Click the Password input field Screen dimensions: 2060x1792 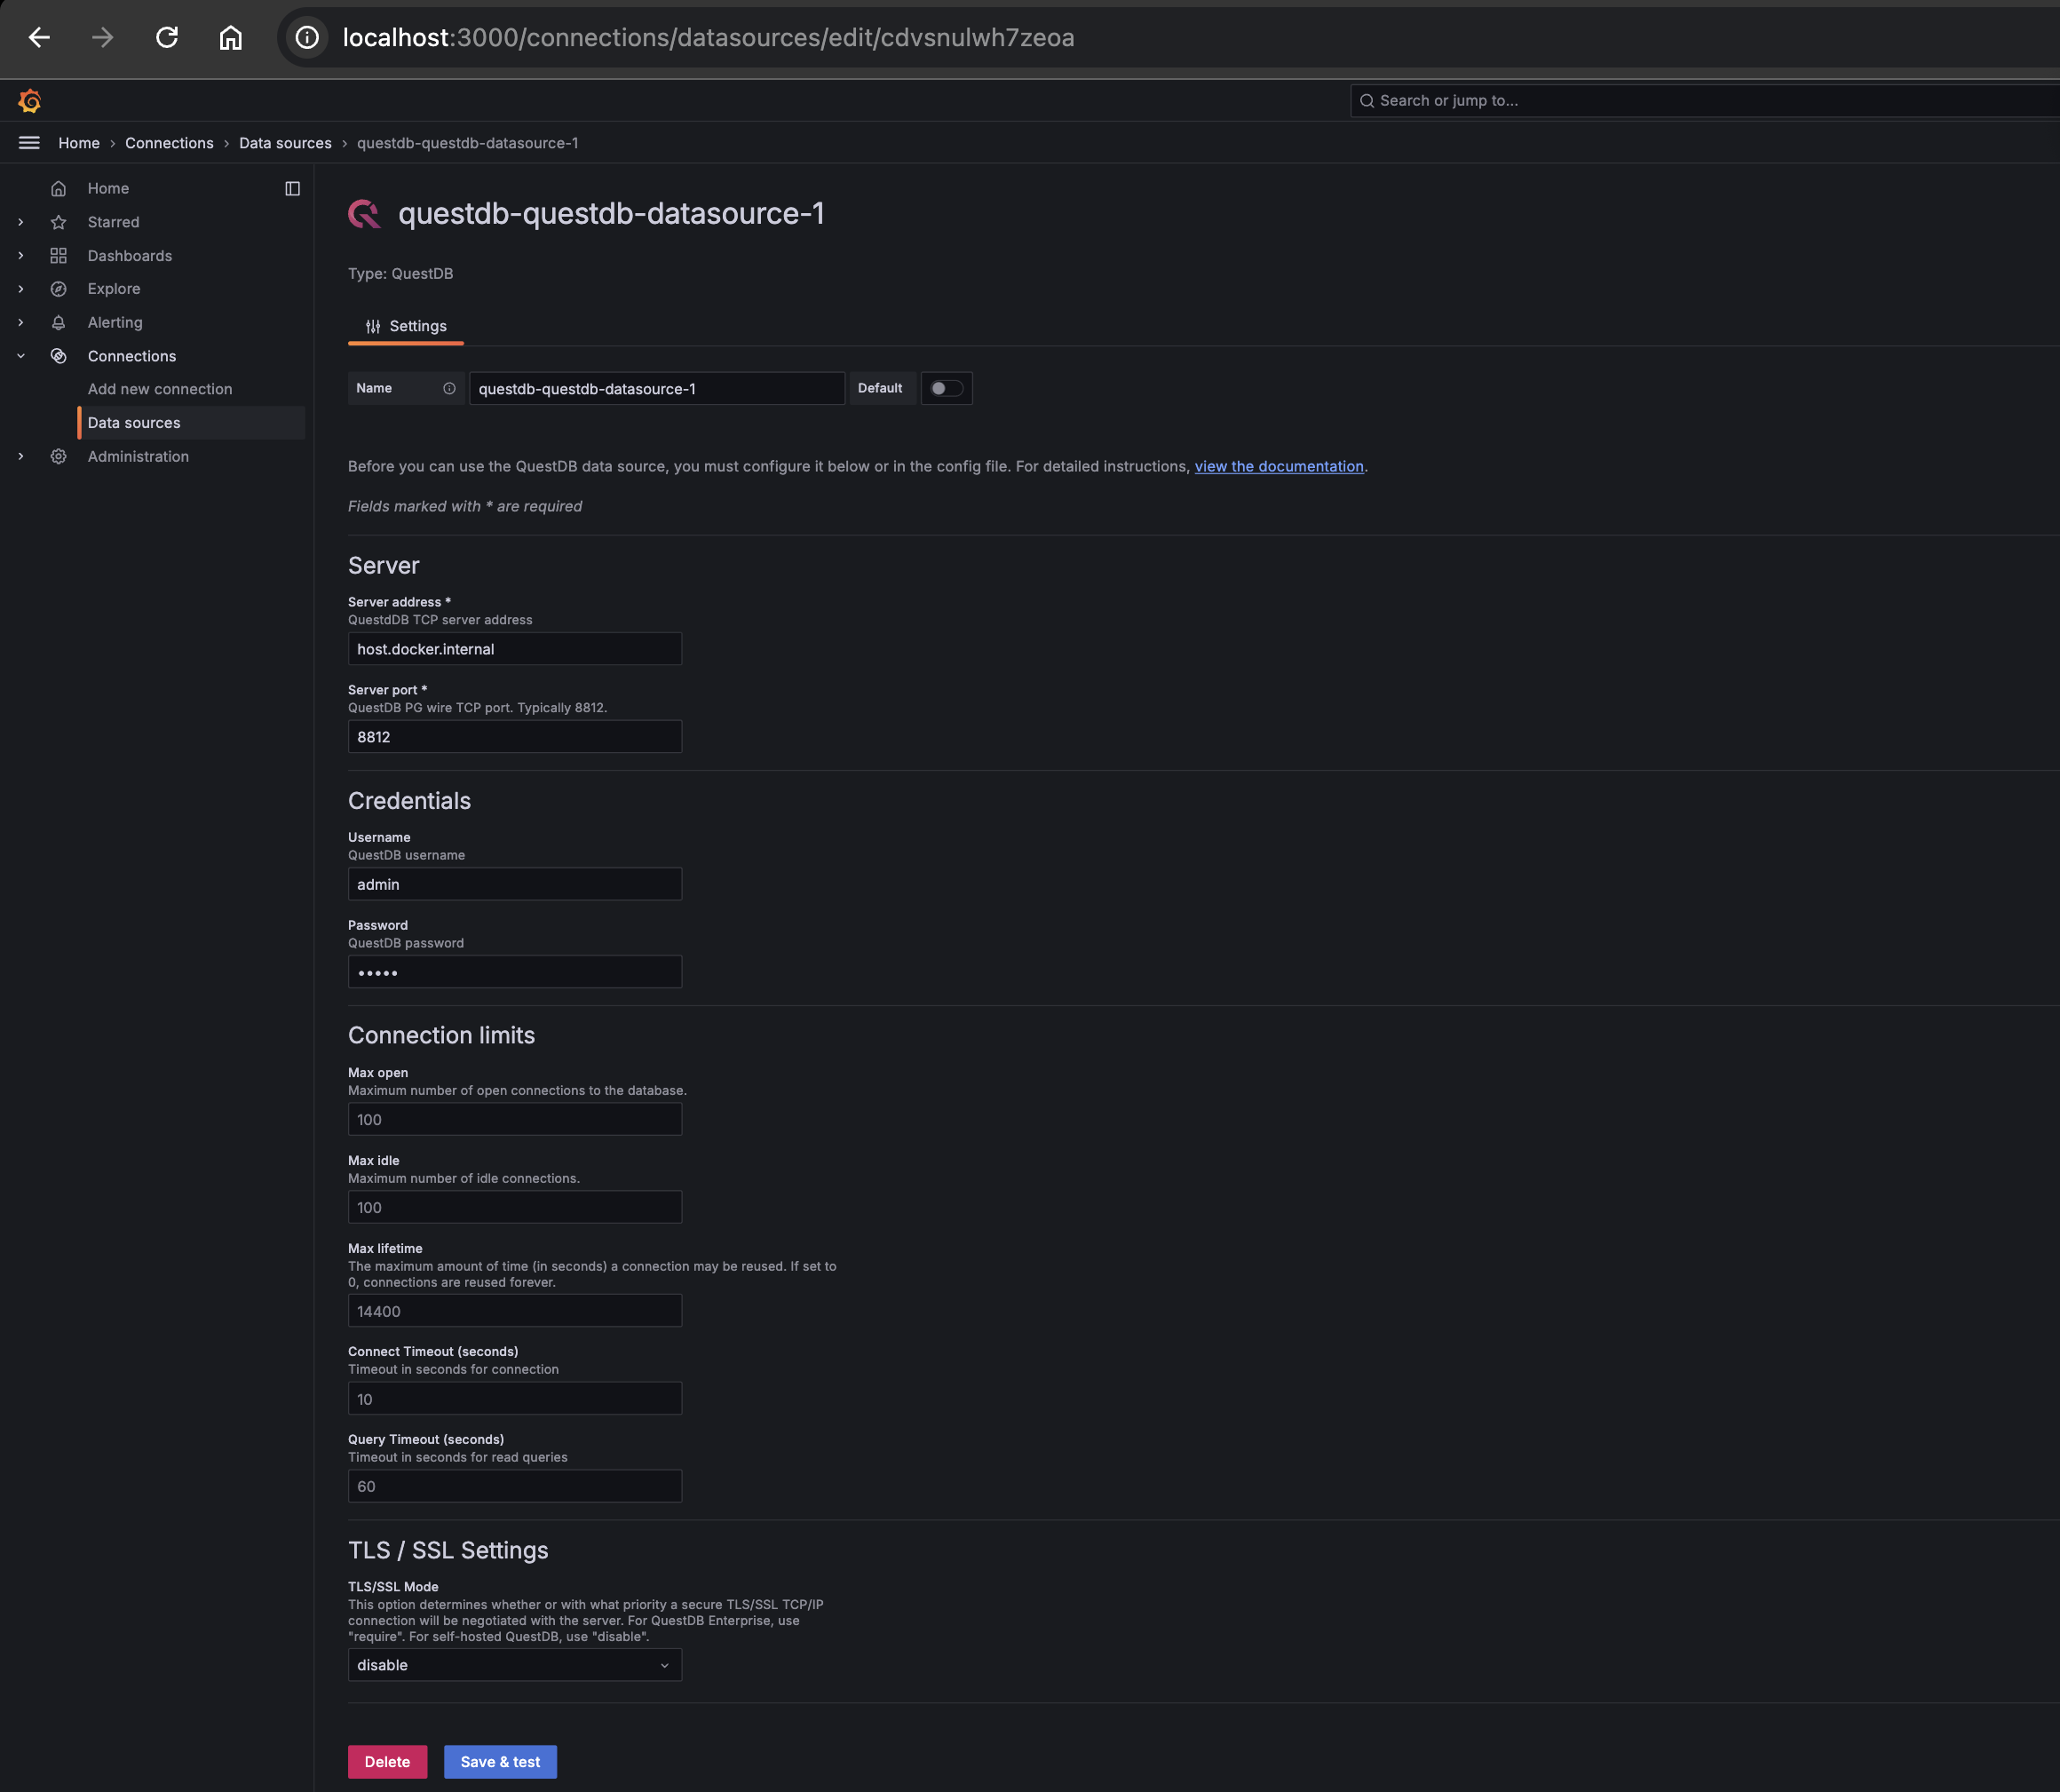pos(515,972)
